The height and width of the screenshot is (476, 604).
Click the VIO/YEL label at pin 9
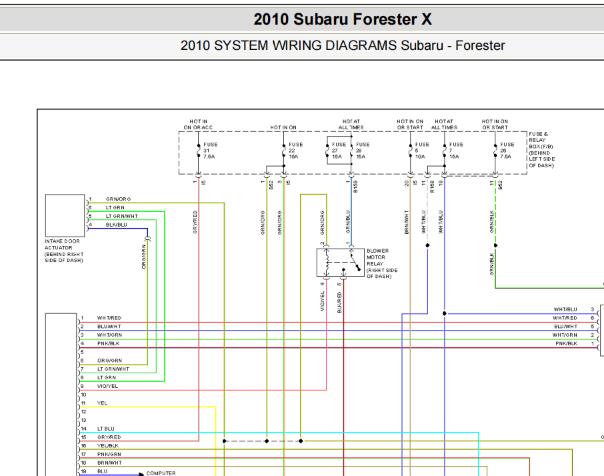(107, 386)
